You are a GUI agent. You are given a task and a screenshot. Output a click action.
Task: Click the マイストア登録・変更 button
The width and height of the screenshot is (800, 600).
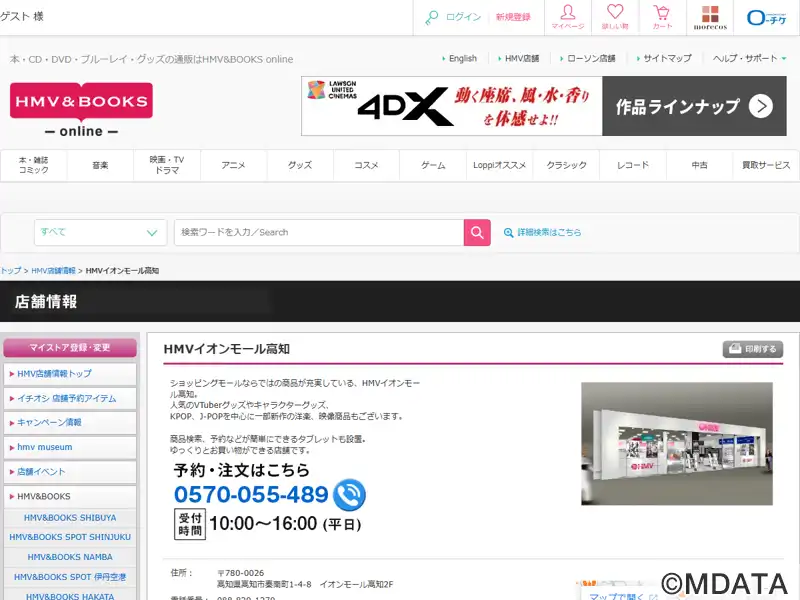coord(70,348)
